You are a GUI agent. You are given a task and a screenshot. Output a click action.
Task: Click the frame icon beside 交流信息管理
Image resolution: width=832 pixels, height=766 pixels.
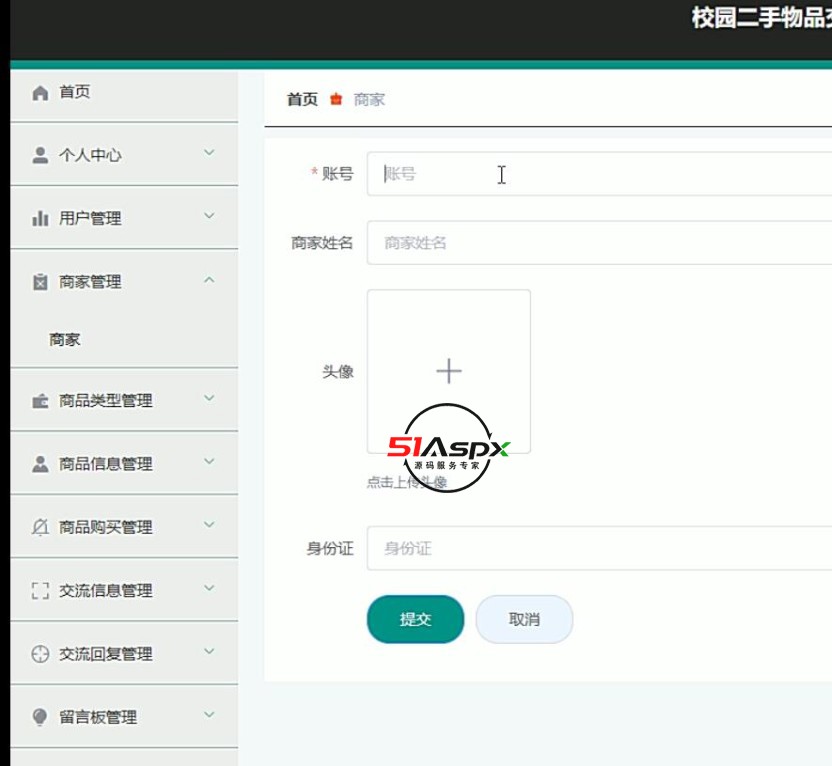click(x=40, y=590)
